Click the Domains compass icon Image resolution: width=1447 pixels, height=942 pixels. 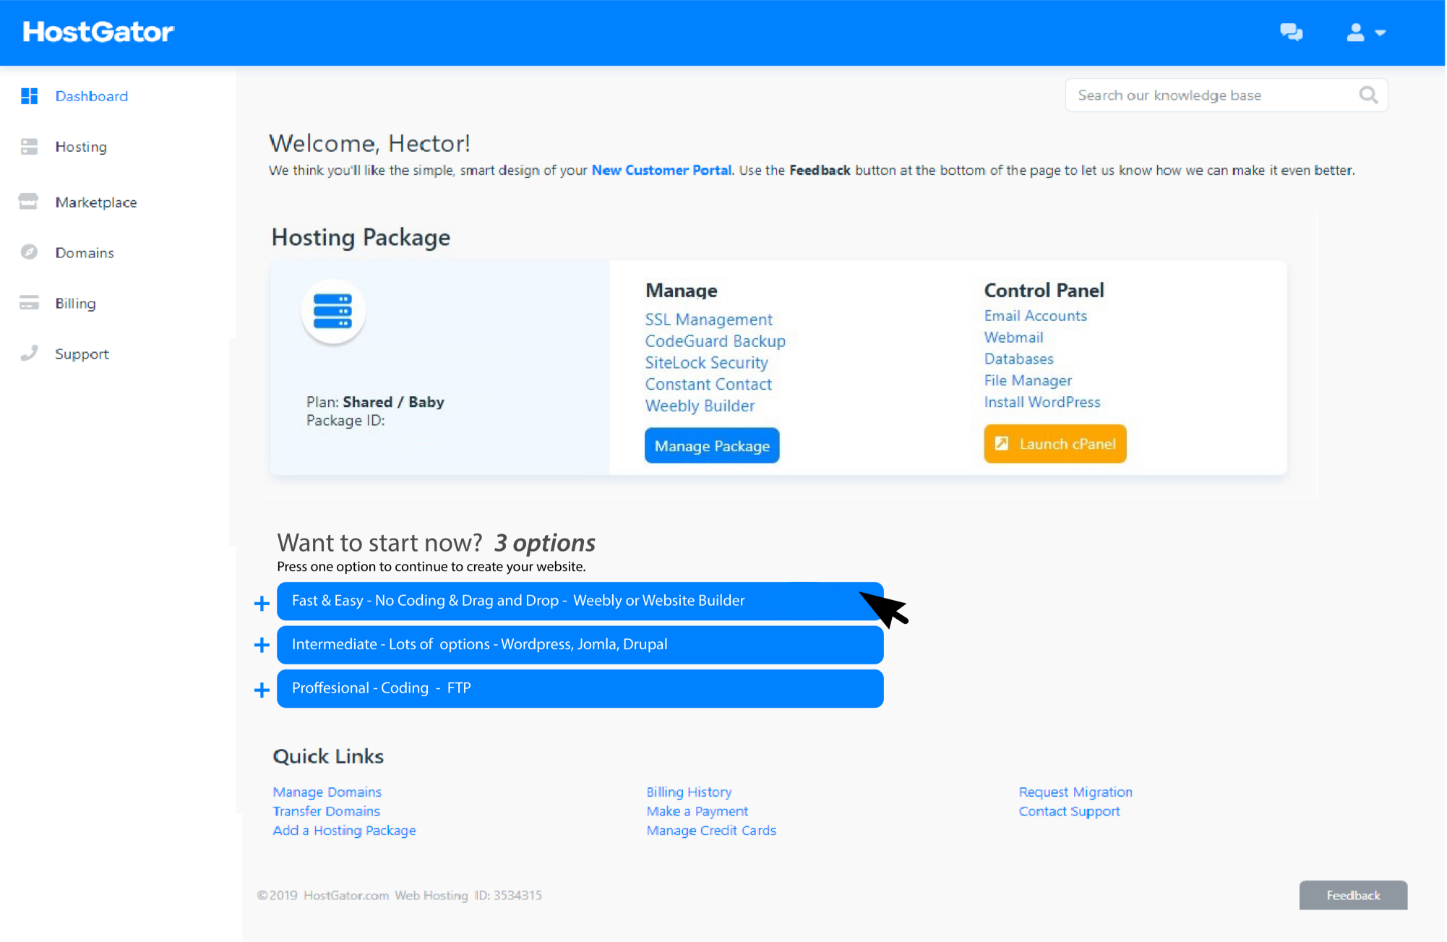click(x=29, y=252)
